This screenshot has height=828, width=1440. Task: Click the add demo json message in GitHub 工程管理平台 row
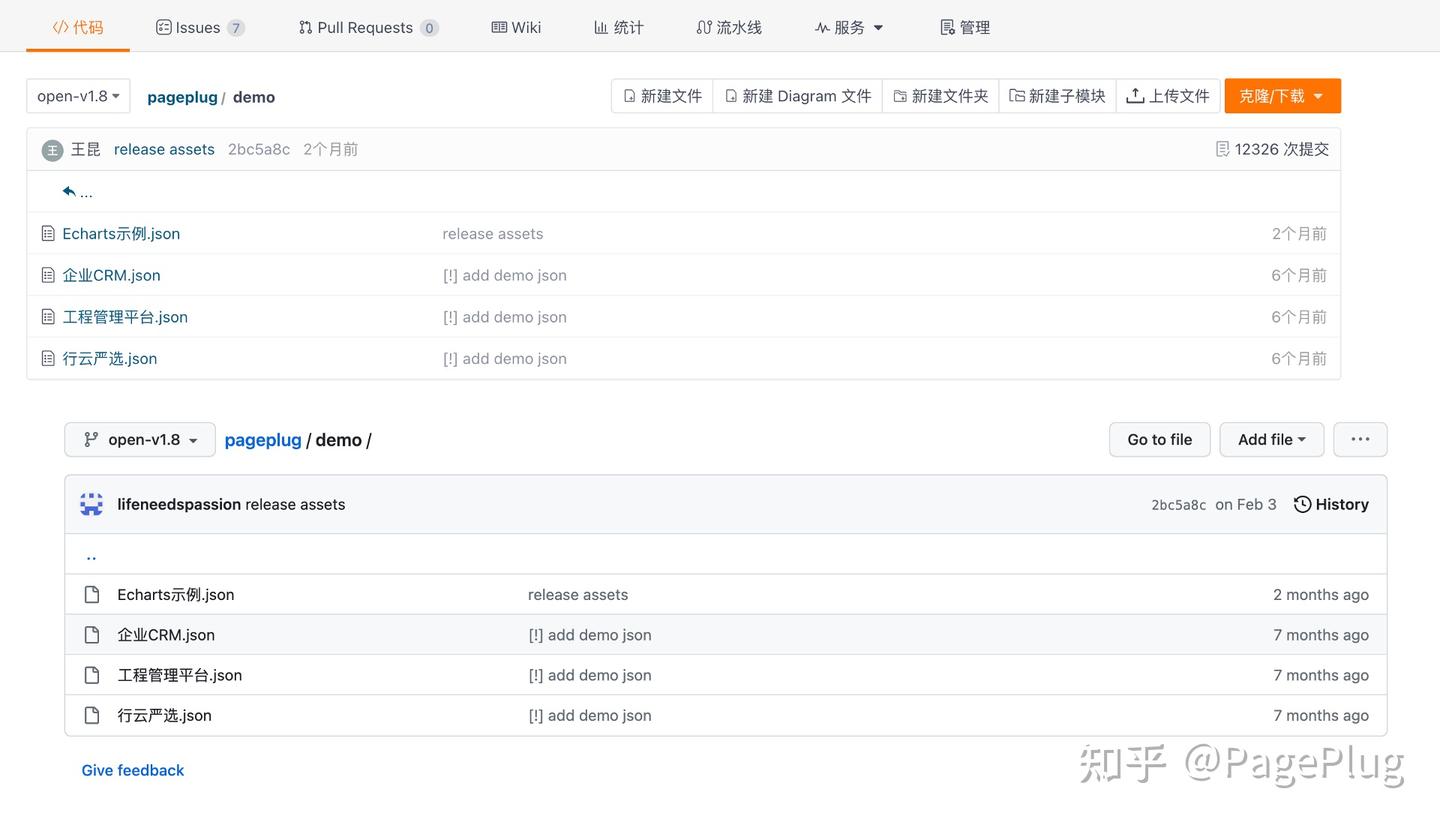point(590,675)
